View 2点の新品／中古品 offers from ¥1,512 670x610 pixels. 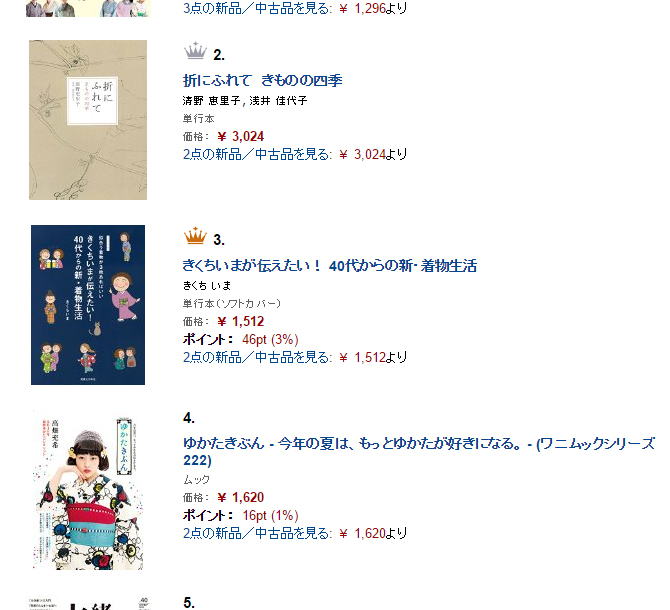[257, 357]
